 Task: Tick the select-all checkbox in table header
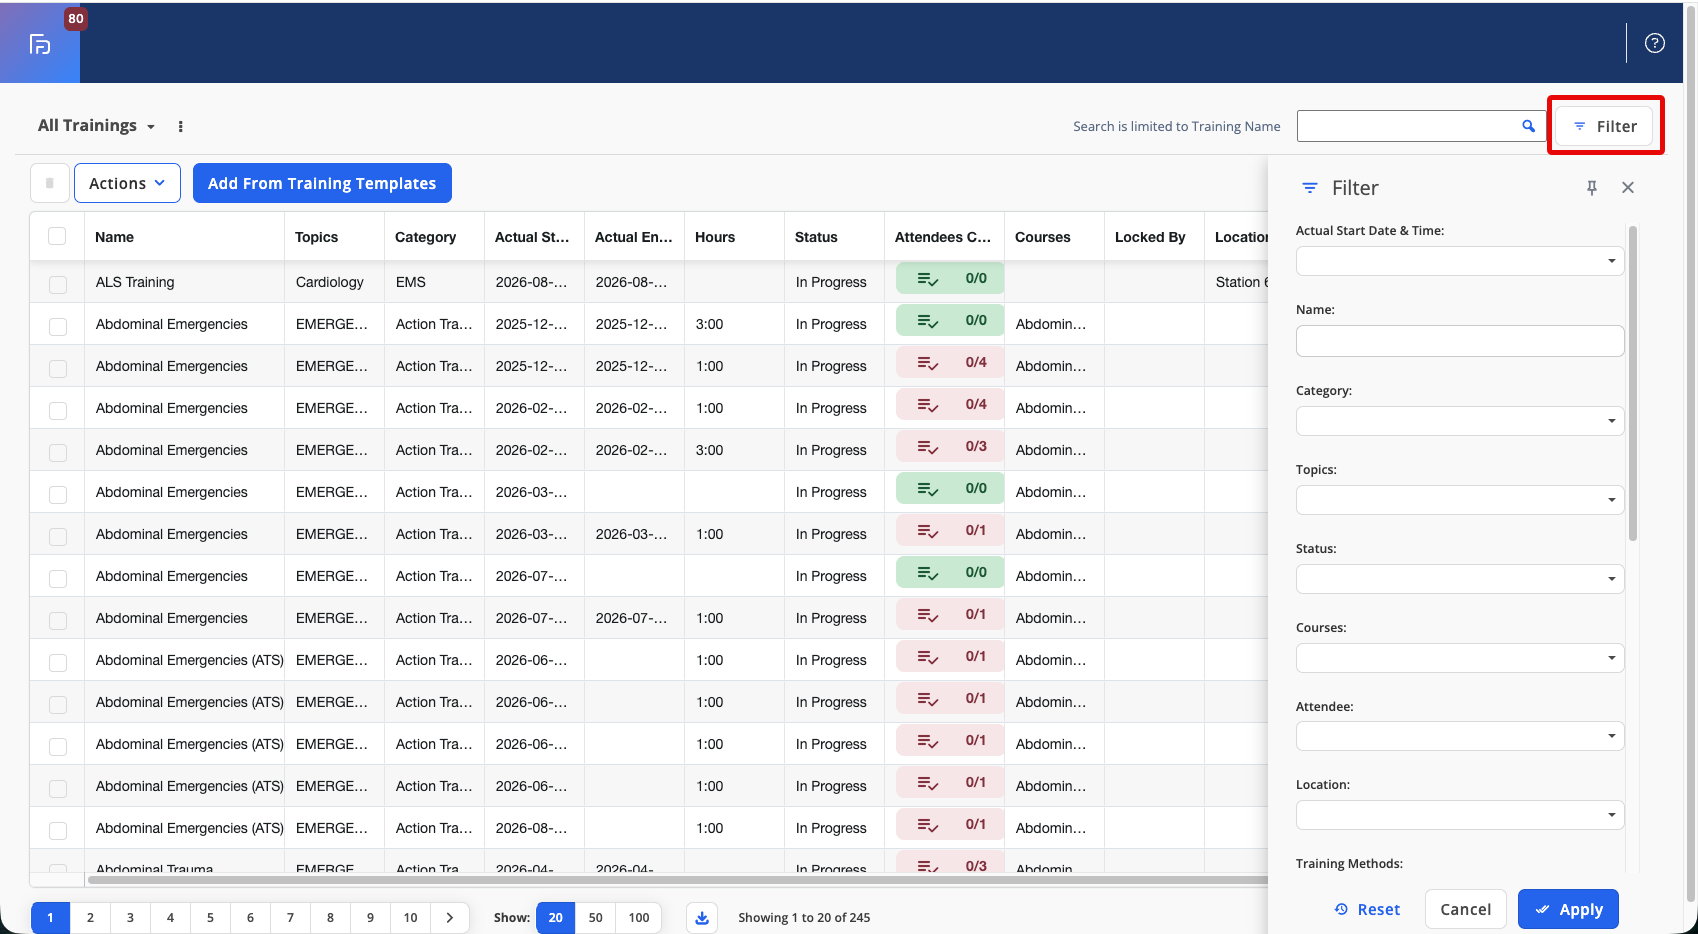[57, 236]
